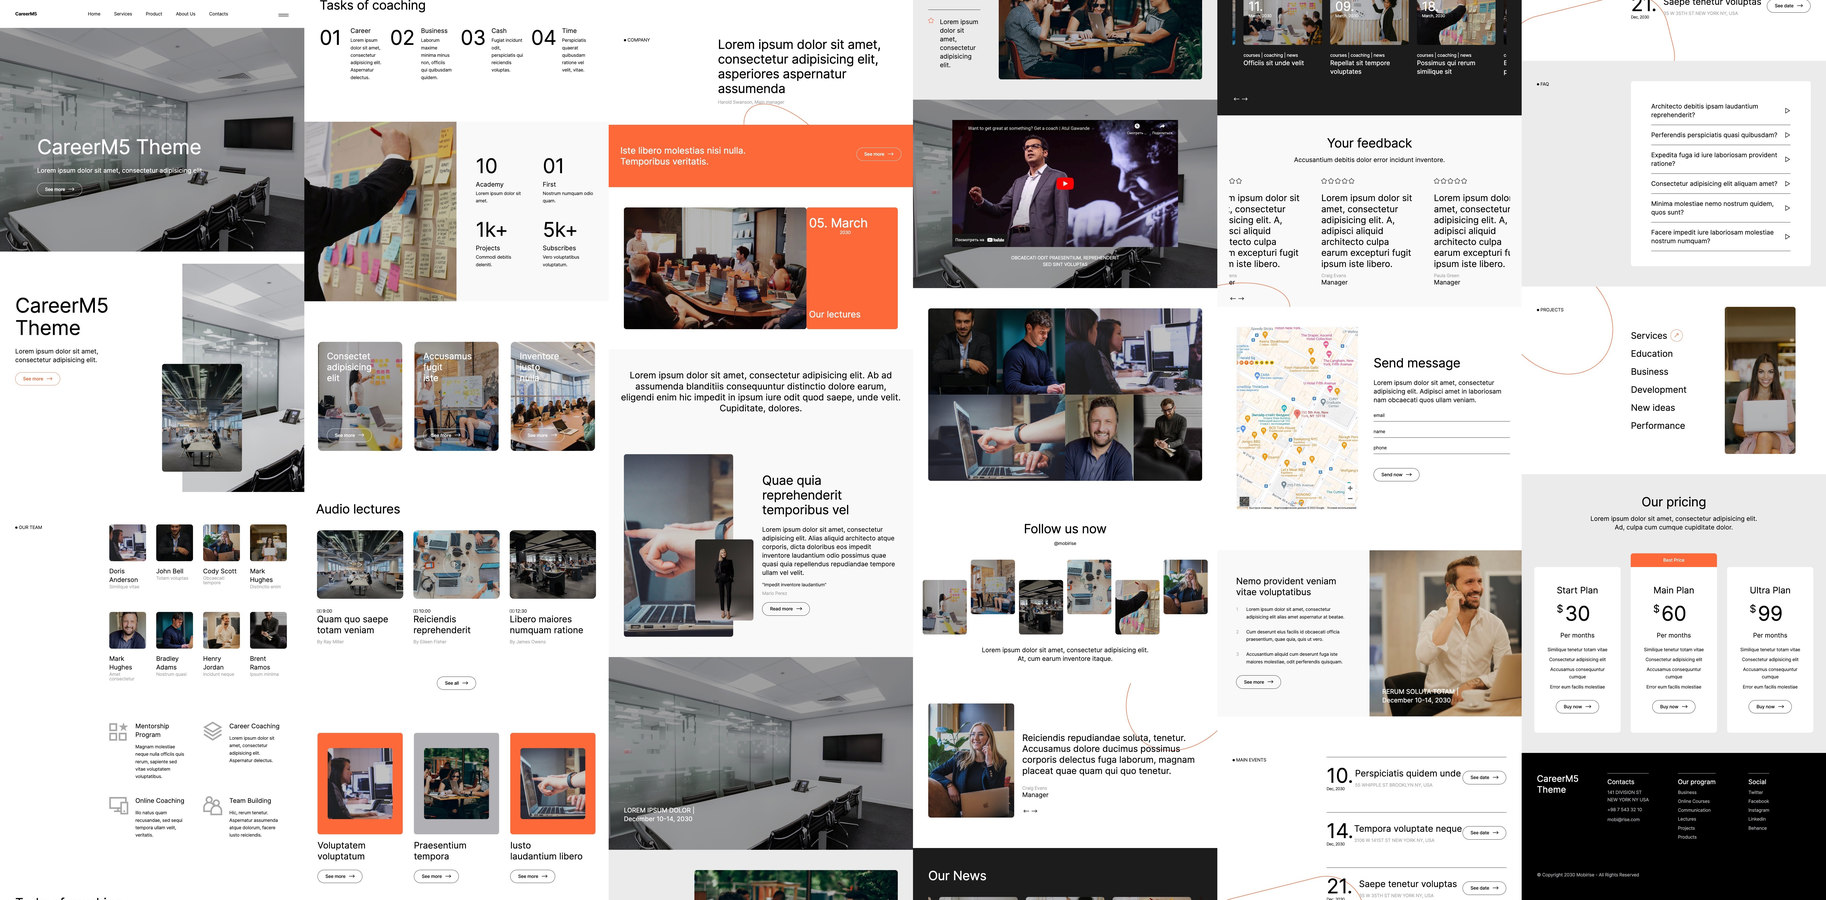Click Buy now under Main Plan
1826x900 pixels.
[x=1673, y=706]
